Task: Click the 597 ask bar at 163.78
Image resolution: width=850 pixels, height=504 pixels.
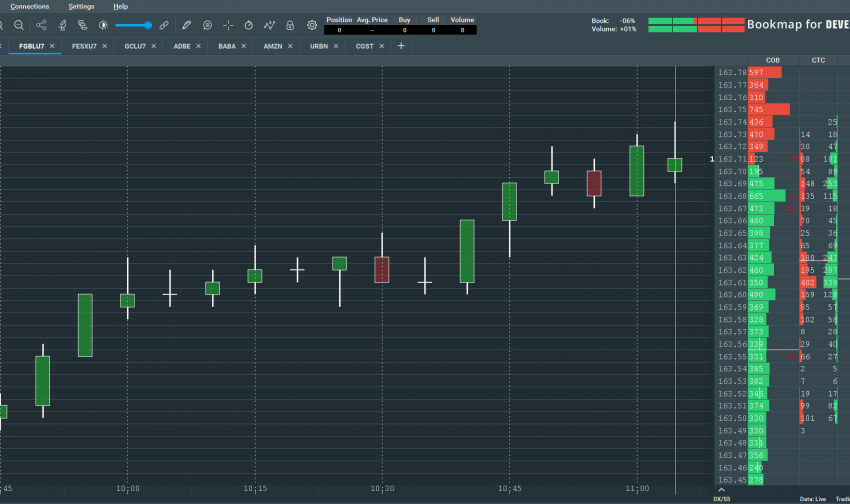Action: [765, 72]
